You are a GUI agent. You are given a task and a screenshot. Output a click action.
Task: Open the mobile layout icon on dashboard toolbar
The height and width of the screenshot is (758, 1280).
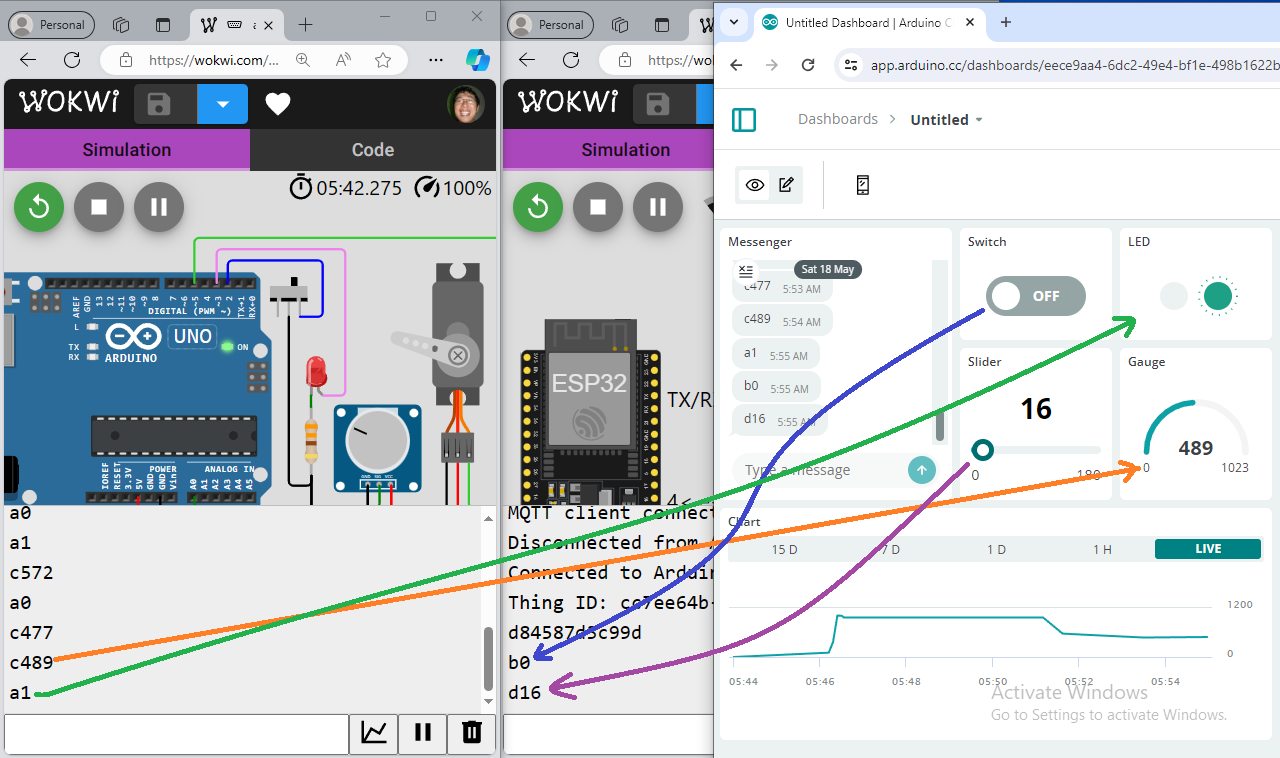click(x=863, y=185)
